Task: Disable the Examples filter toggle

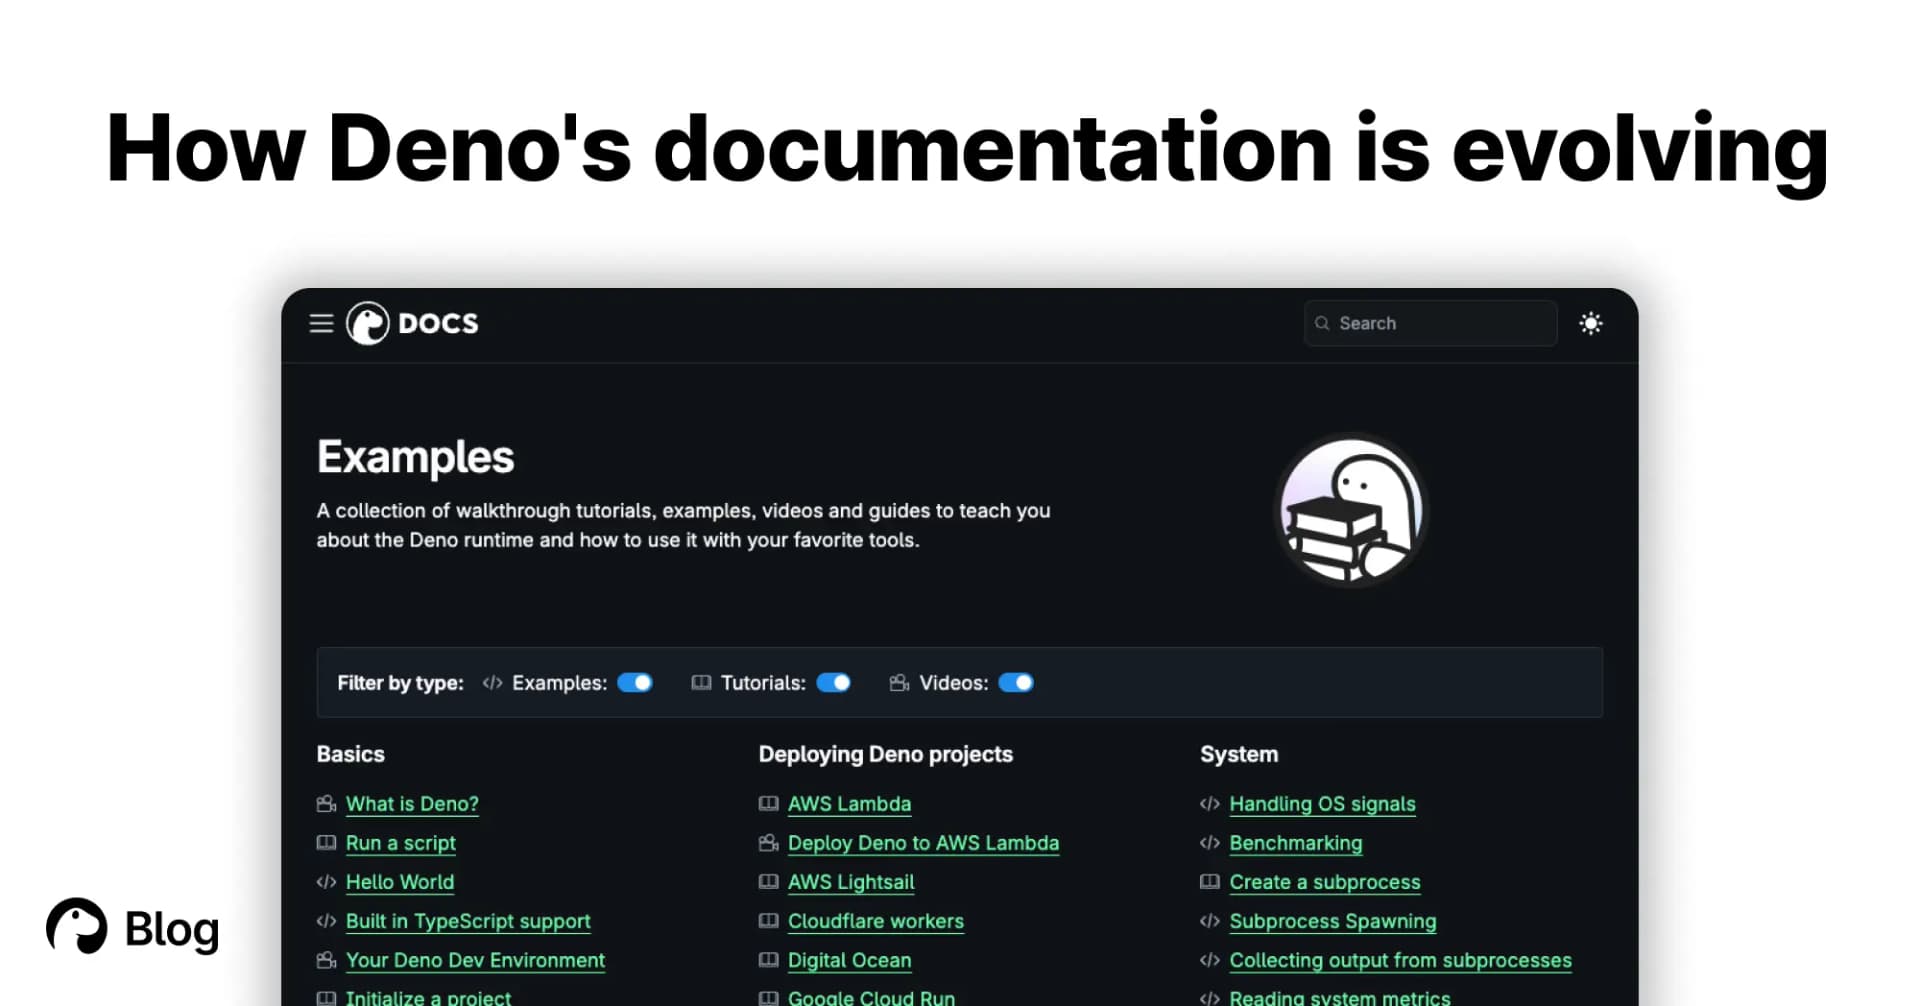Action: pyautogui.click(x=636, y=683)
